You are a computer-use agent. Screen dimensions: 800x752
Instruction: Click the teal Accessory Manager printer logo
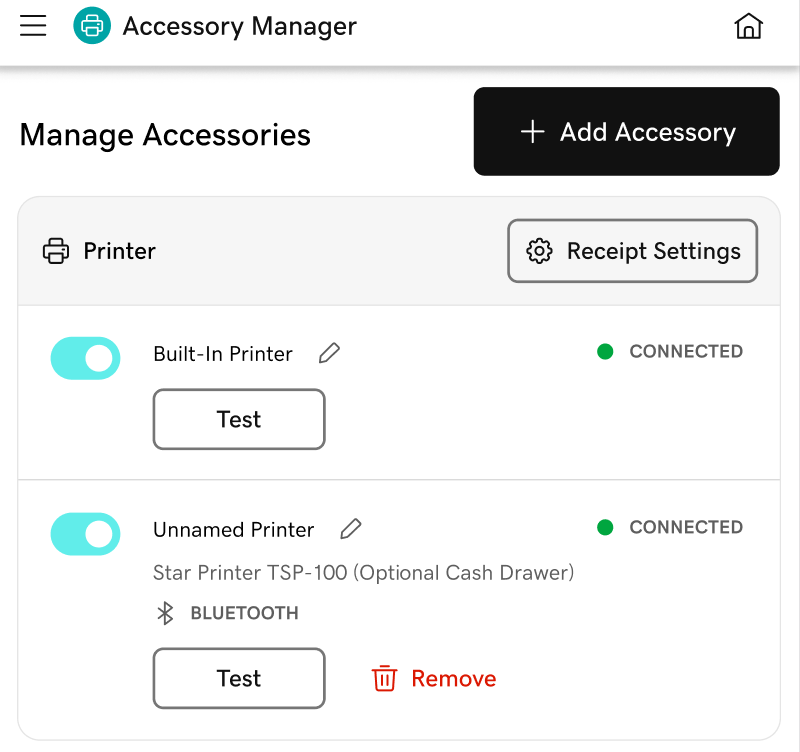point(91,26)
